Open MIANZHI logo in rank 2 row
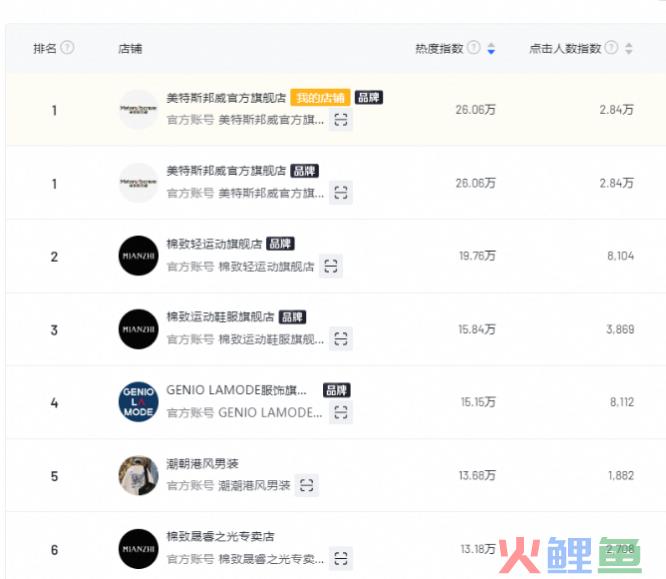Viewport: 666px width, 579px height. tap(138, 256)
